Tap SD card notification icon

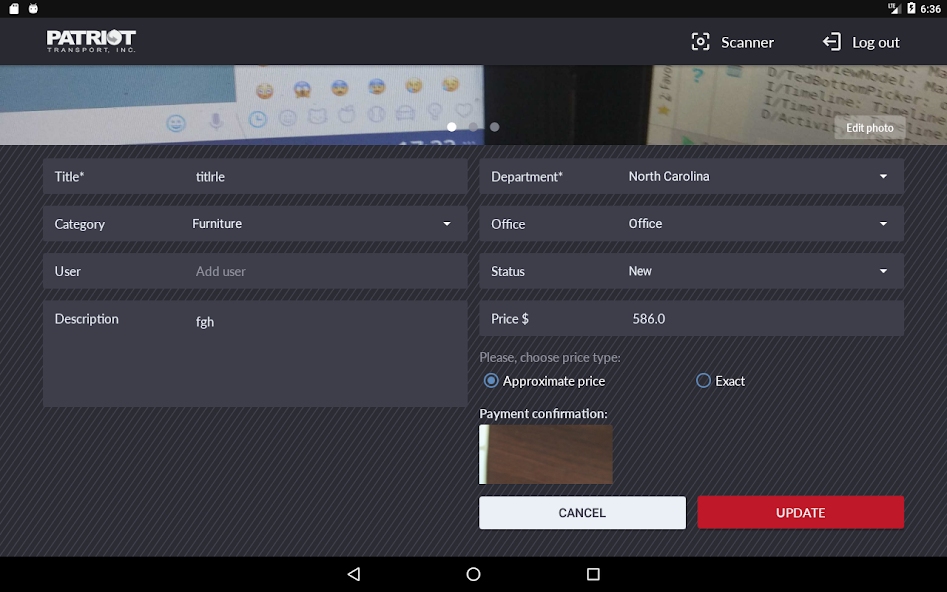click(x=14, y=8)
